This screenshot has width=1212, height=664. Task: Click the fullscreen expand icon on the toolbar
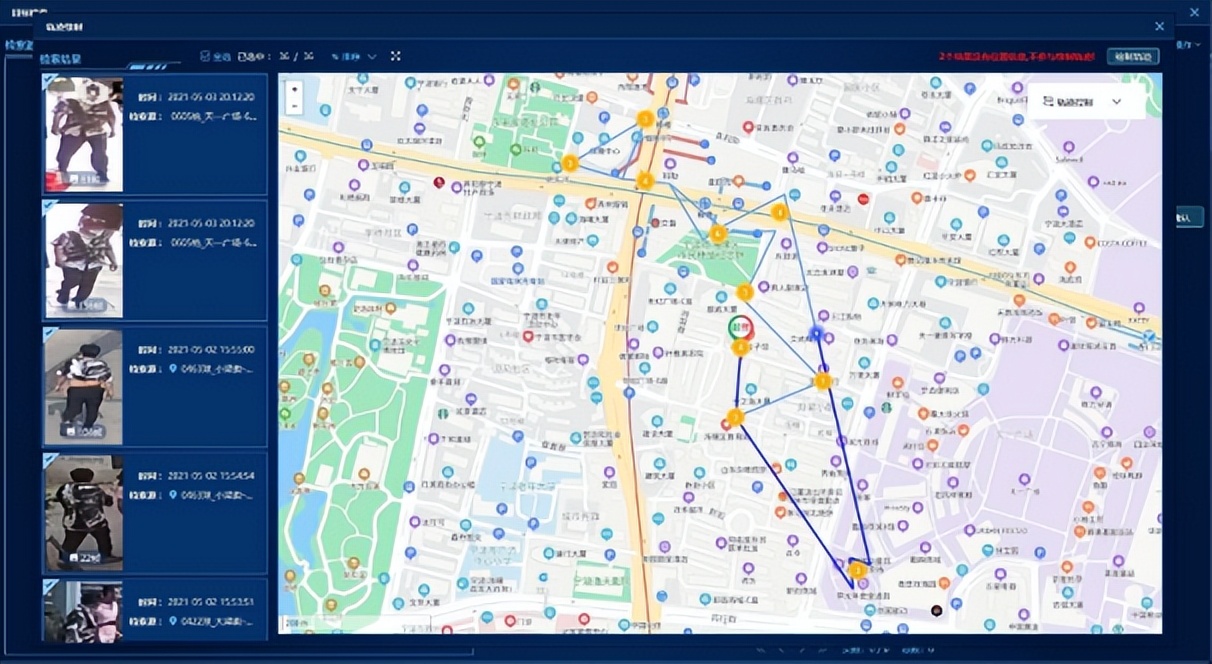pyautogui.click(x=396, y=56)
